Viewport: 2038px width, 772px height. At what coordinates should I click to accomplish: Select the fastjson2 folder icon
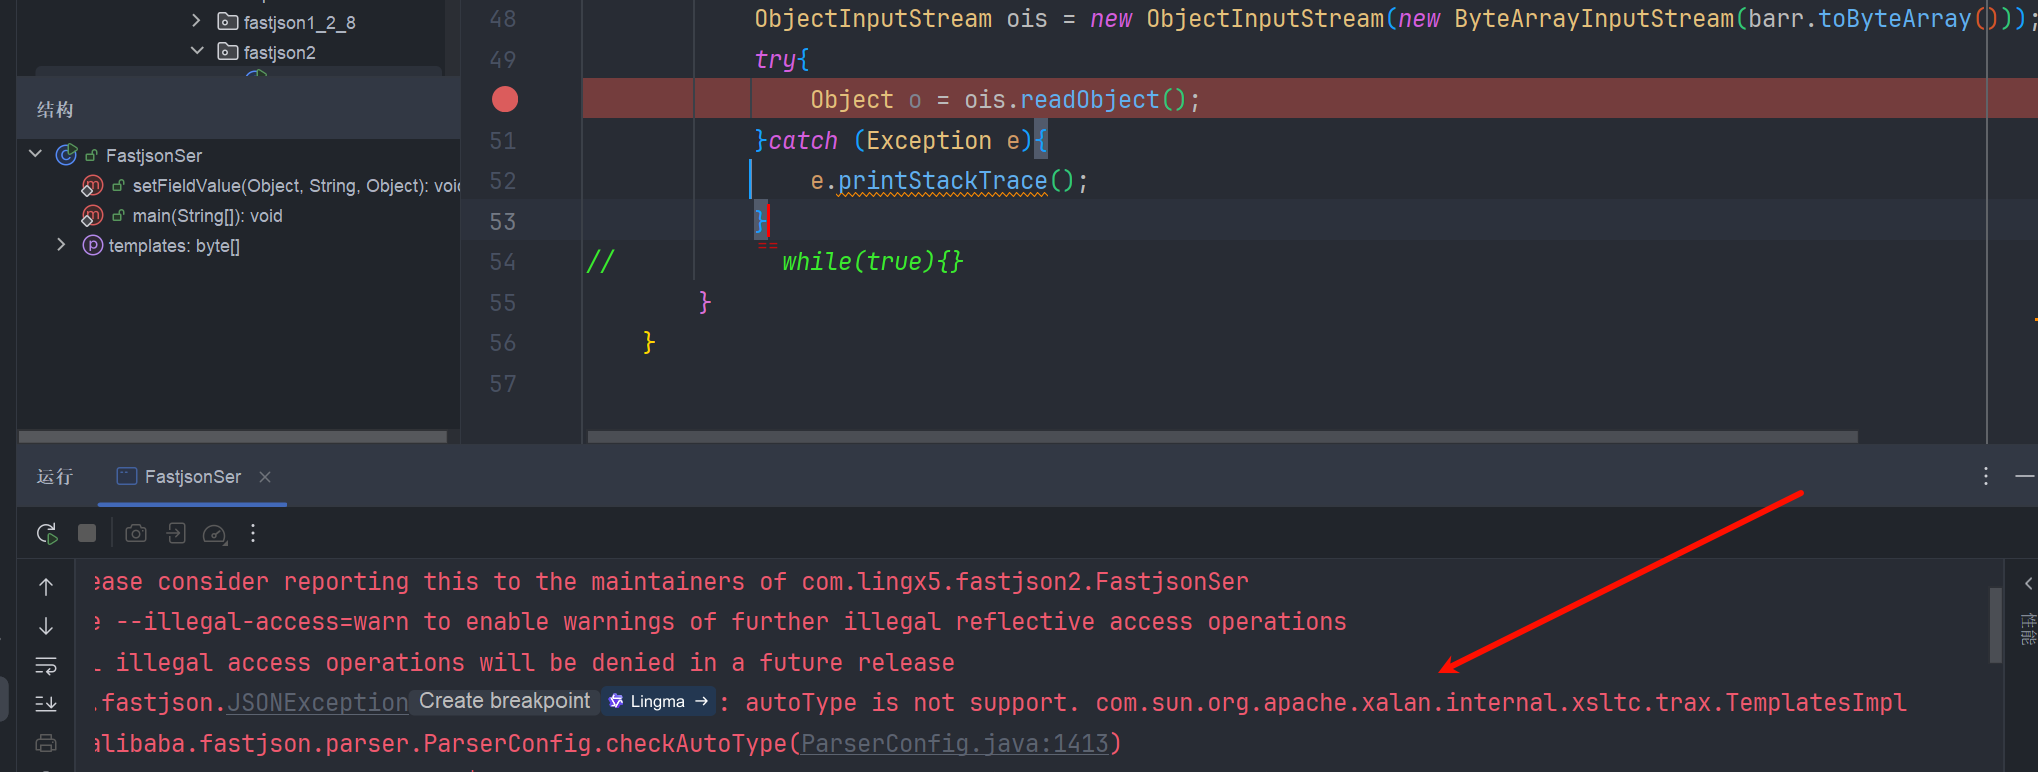point(228,51)
